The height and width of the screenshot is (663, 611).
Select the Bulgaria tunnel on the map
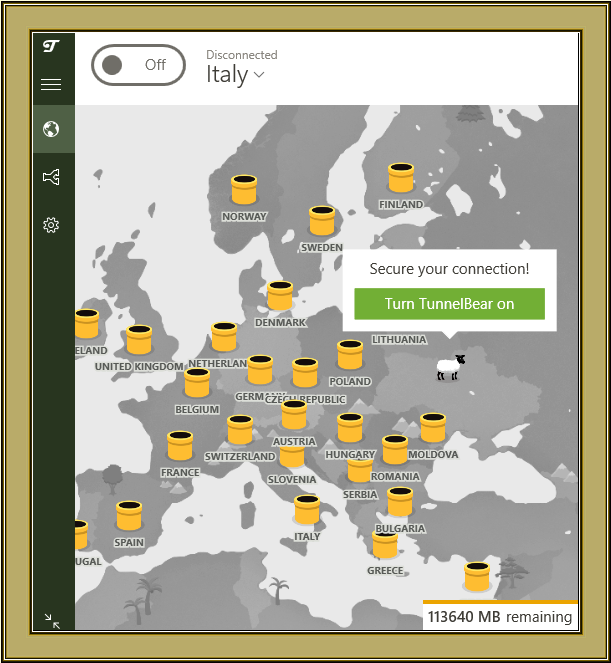[x=400, y=502]
